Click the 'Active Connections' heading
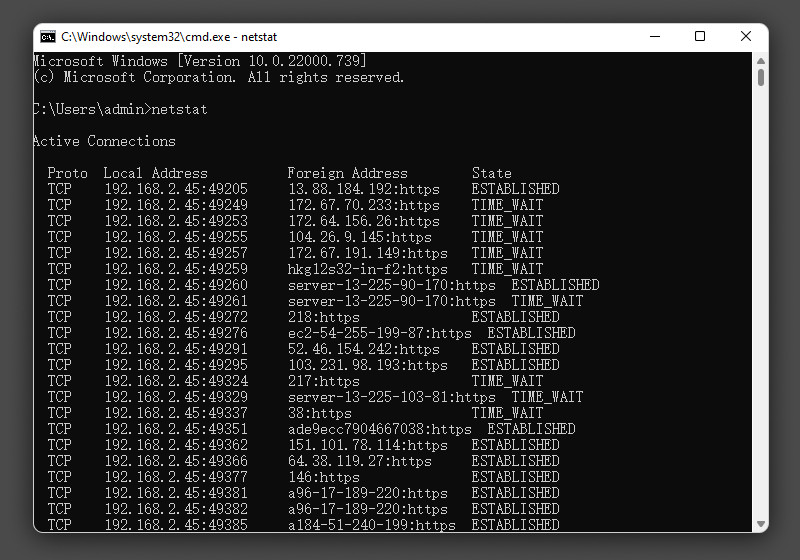Screen dimensions: 800x560 click(x=104, y=141)
